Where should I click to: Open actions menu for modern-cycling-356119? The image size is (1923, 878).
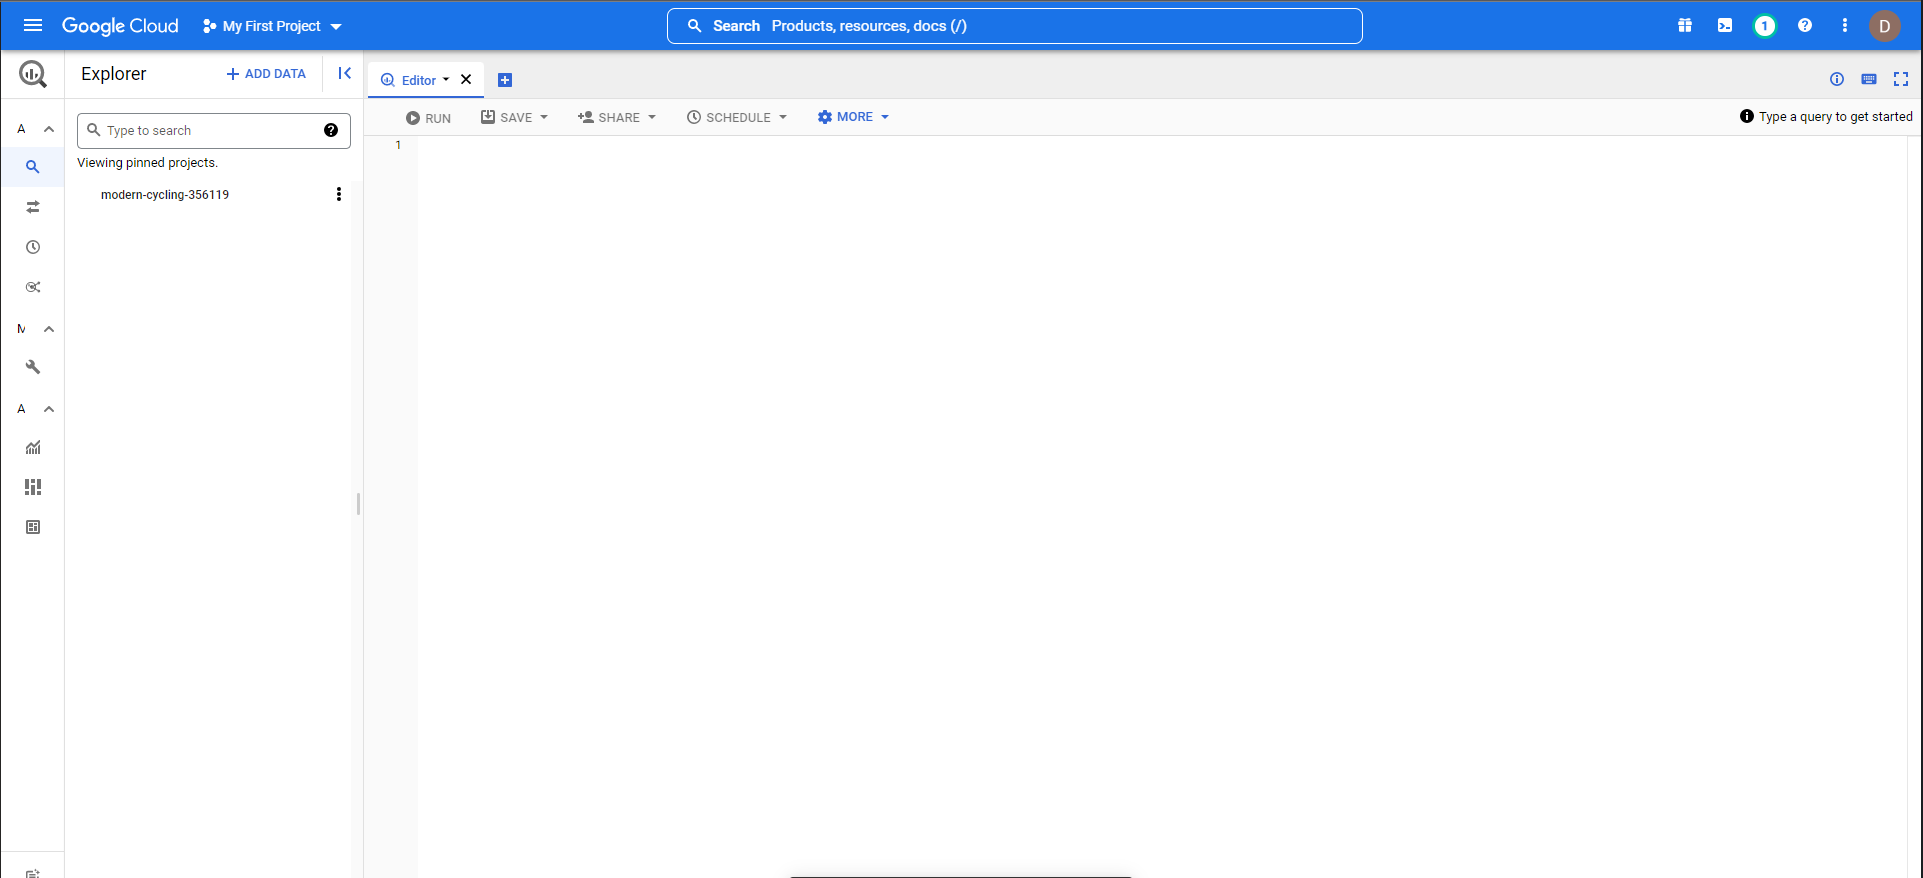coord(339,194)
